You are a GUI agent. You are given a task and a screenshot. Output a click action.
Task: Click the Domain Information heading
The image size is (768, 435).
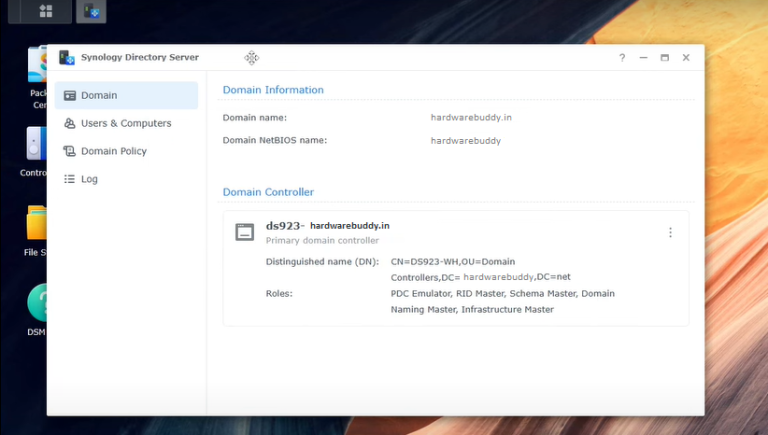(273, 90)
